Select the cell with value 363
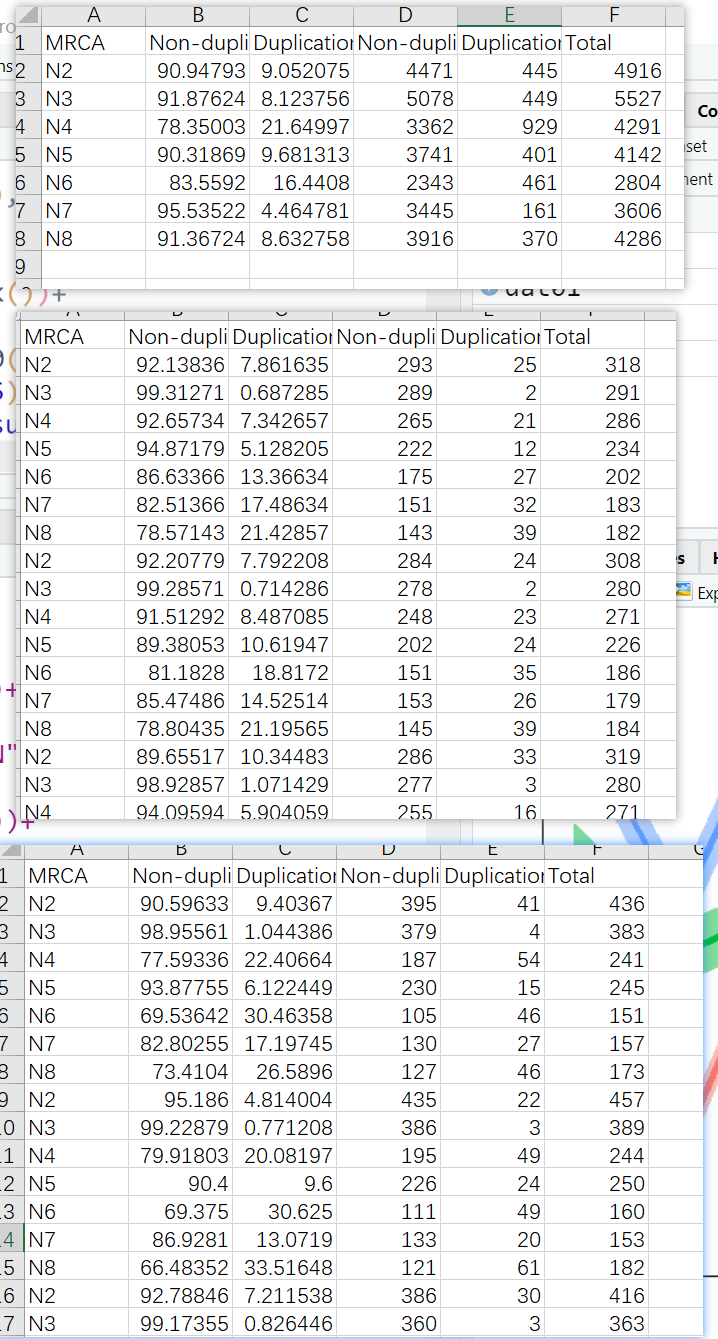 [597, 1323]
